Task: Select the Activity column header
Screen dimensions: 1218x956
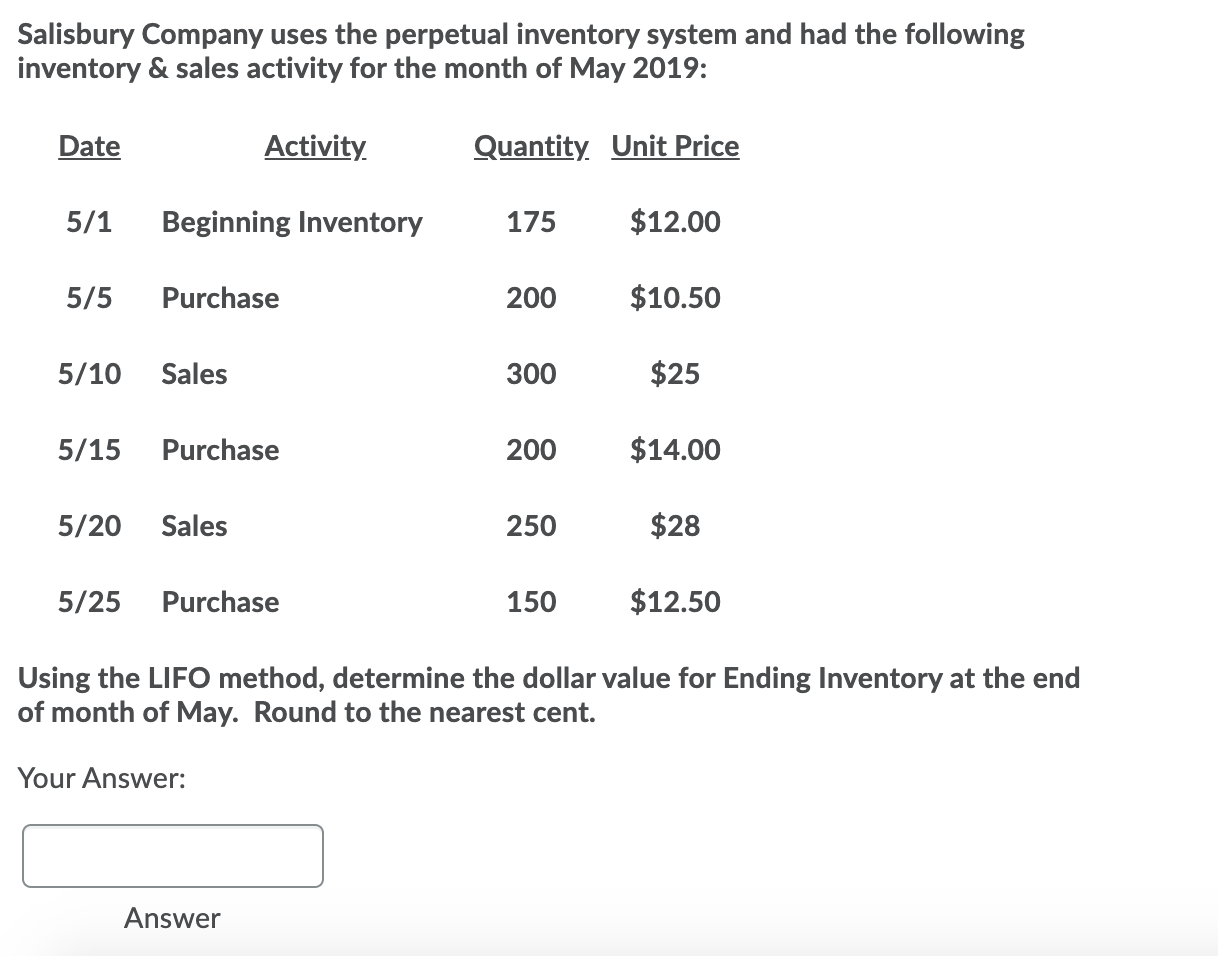Action: pos(315,147)
